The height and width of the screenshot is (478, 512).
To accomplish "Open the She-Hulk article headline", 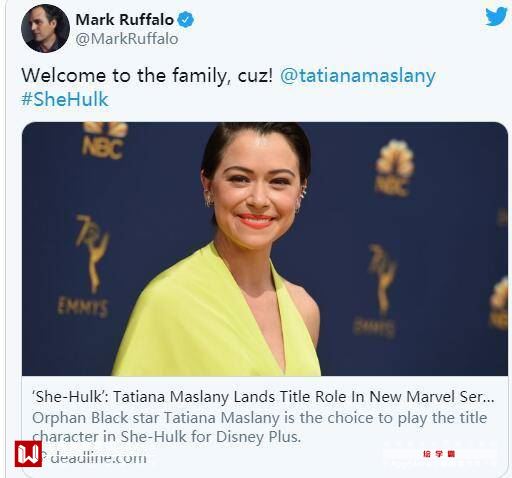I will click(x=263, y=397).
